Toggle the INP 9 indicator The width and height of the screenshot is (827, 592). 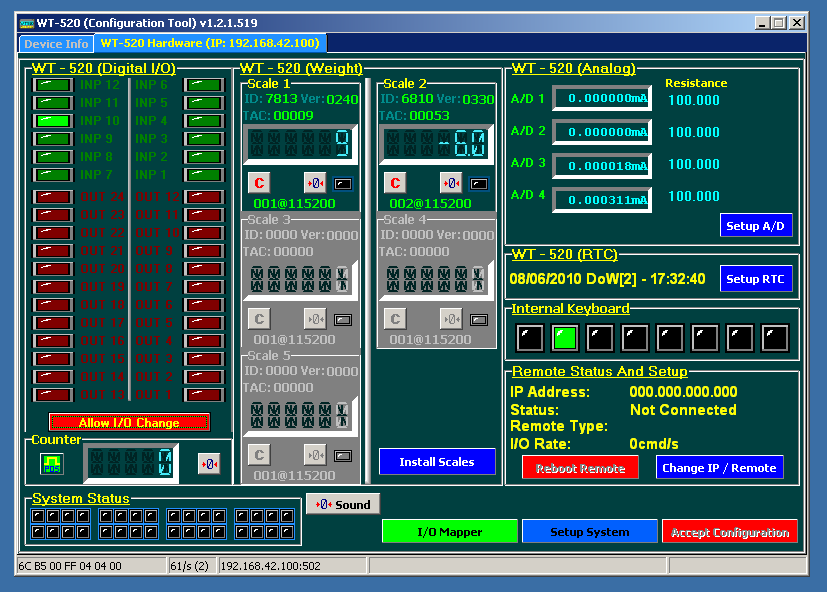pyautogui.click(x=53, y=139)
